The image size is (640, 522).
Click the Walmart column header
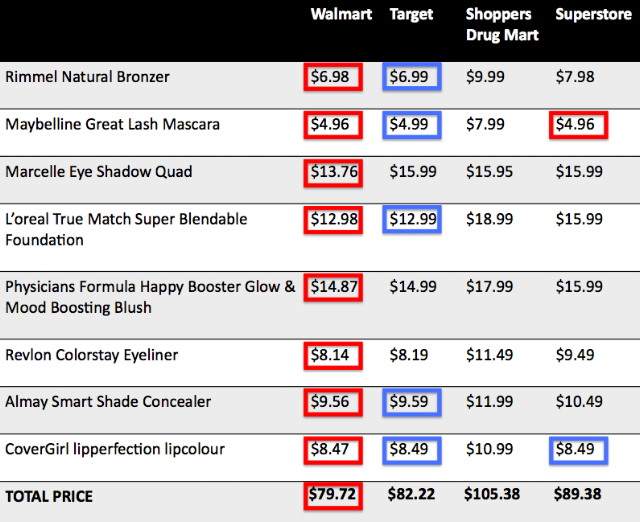pos(341,14)
